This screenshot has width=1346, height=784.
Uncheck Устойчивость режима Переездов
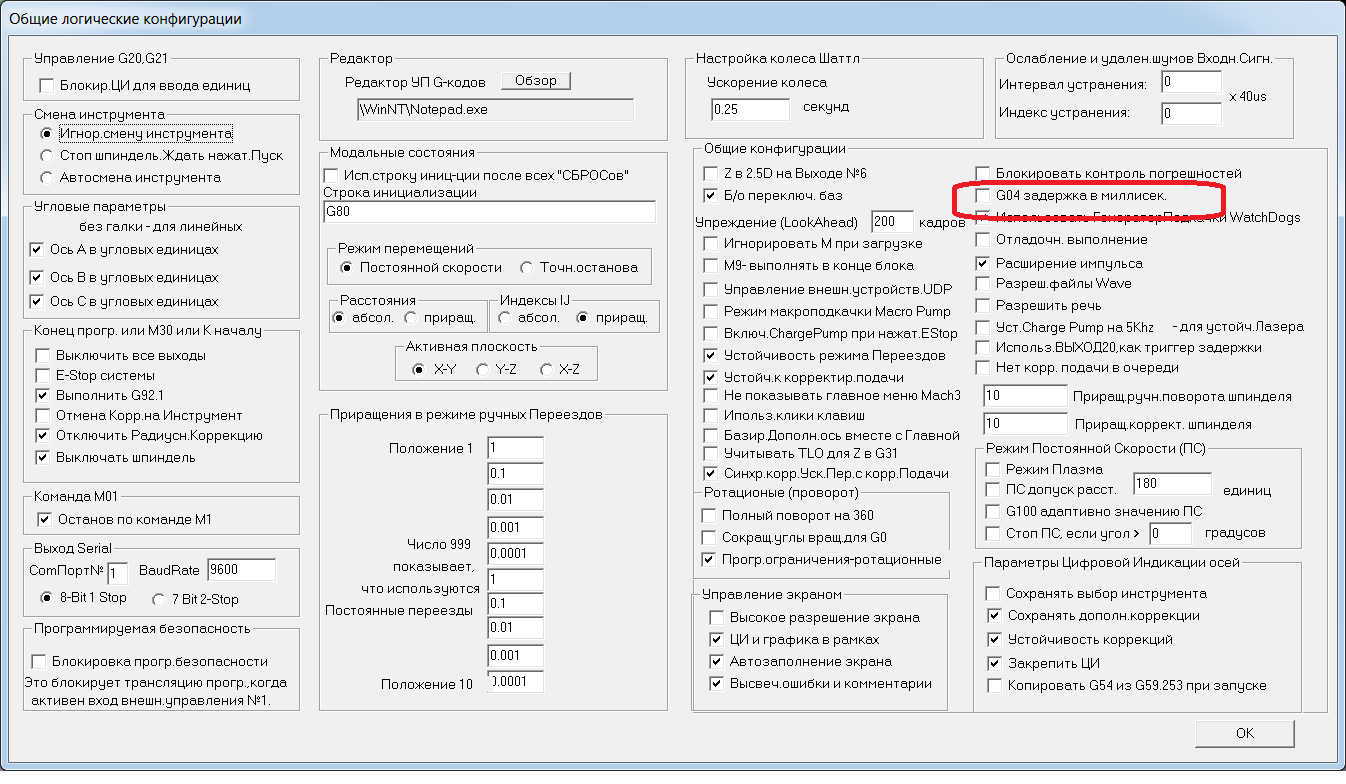point(711,354)
